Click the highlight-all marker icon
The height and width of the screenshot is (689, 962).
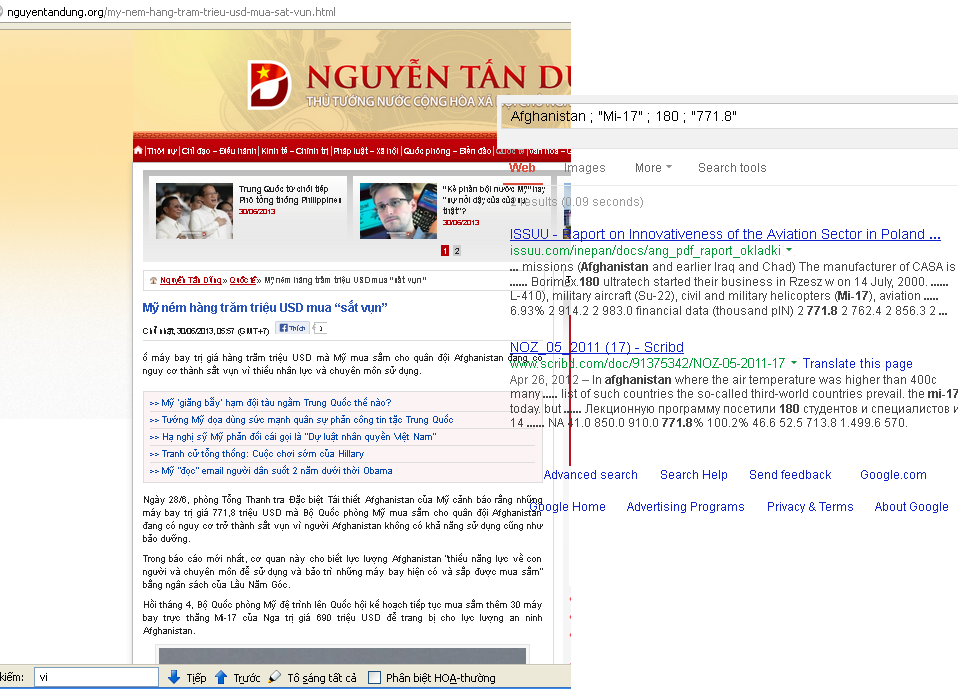[x=275, y=677]
